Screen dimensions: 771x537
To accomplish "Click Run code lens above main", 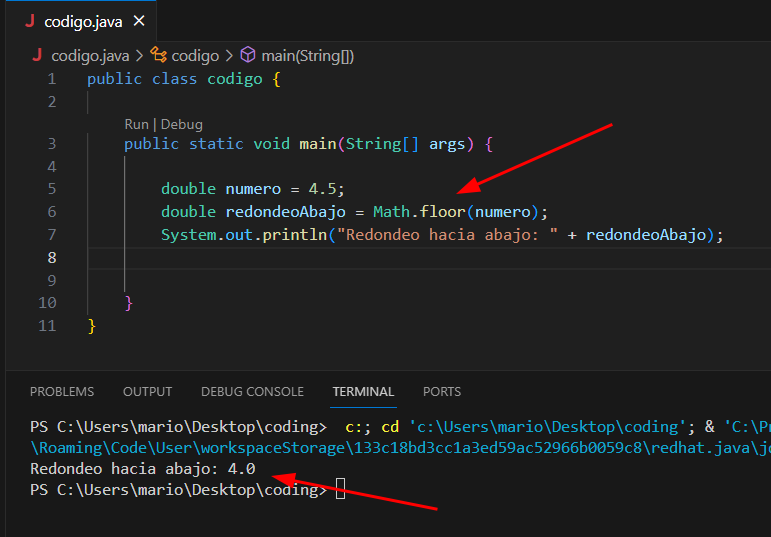I will coord(136,124).
